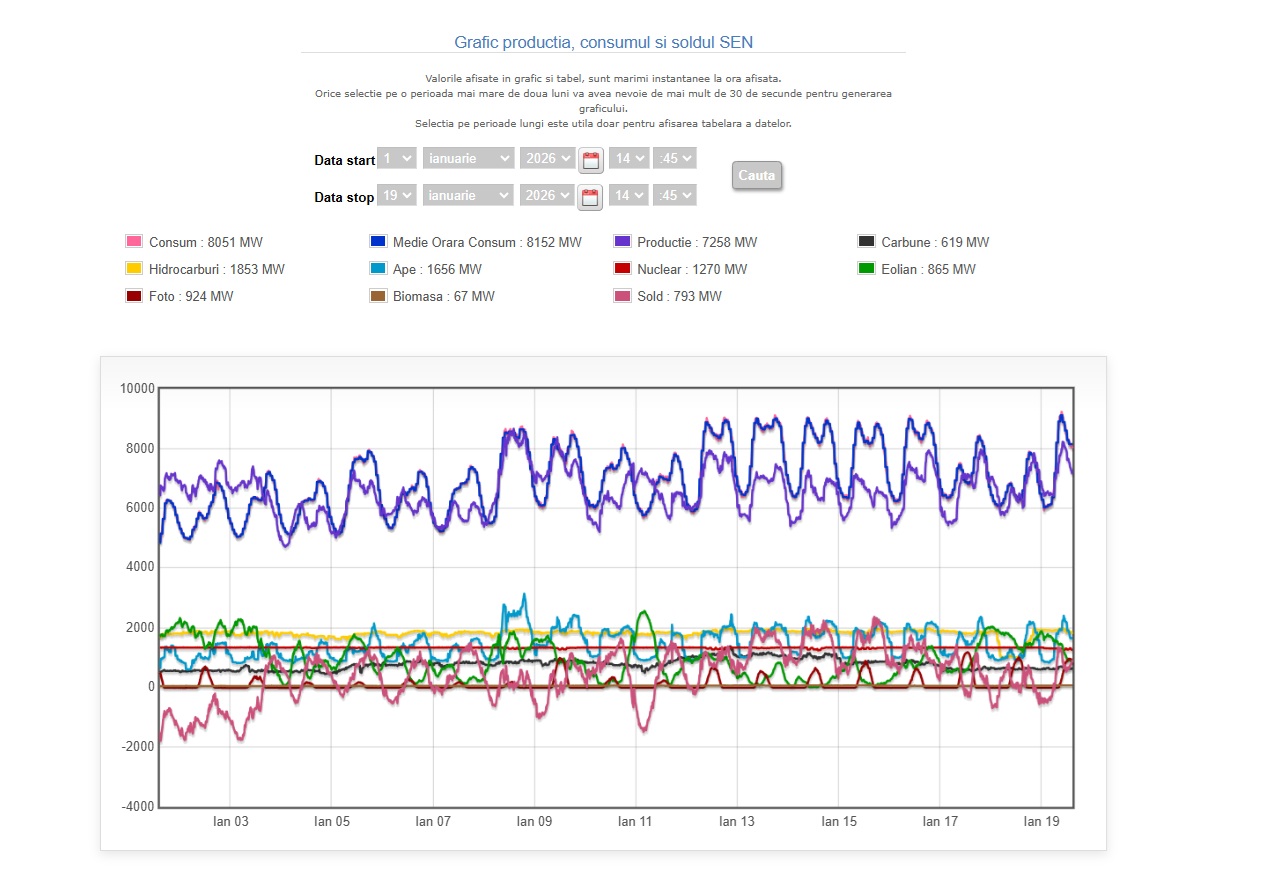Click the red Nuclear legend swatch
This screenshot has height=873, width=1266.
tap(622, 269)
